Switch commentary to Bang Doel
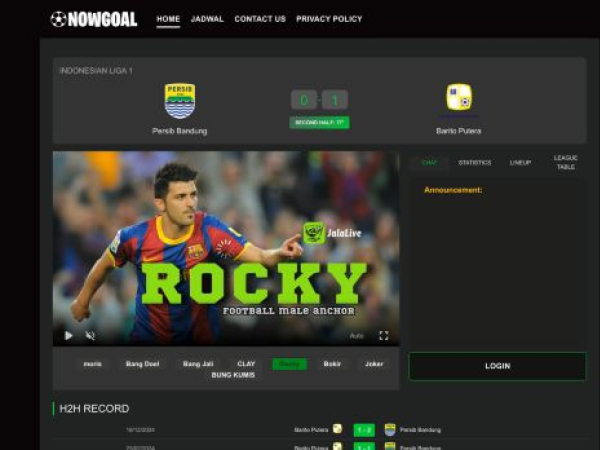600x450 pixels. point(142,364)
